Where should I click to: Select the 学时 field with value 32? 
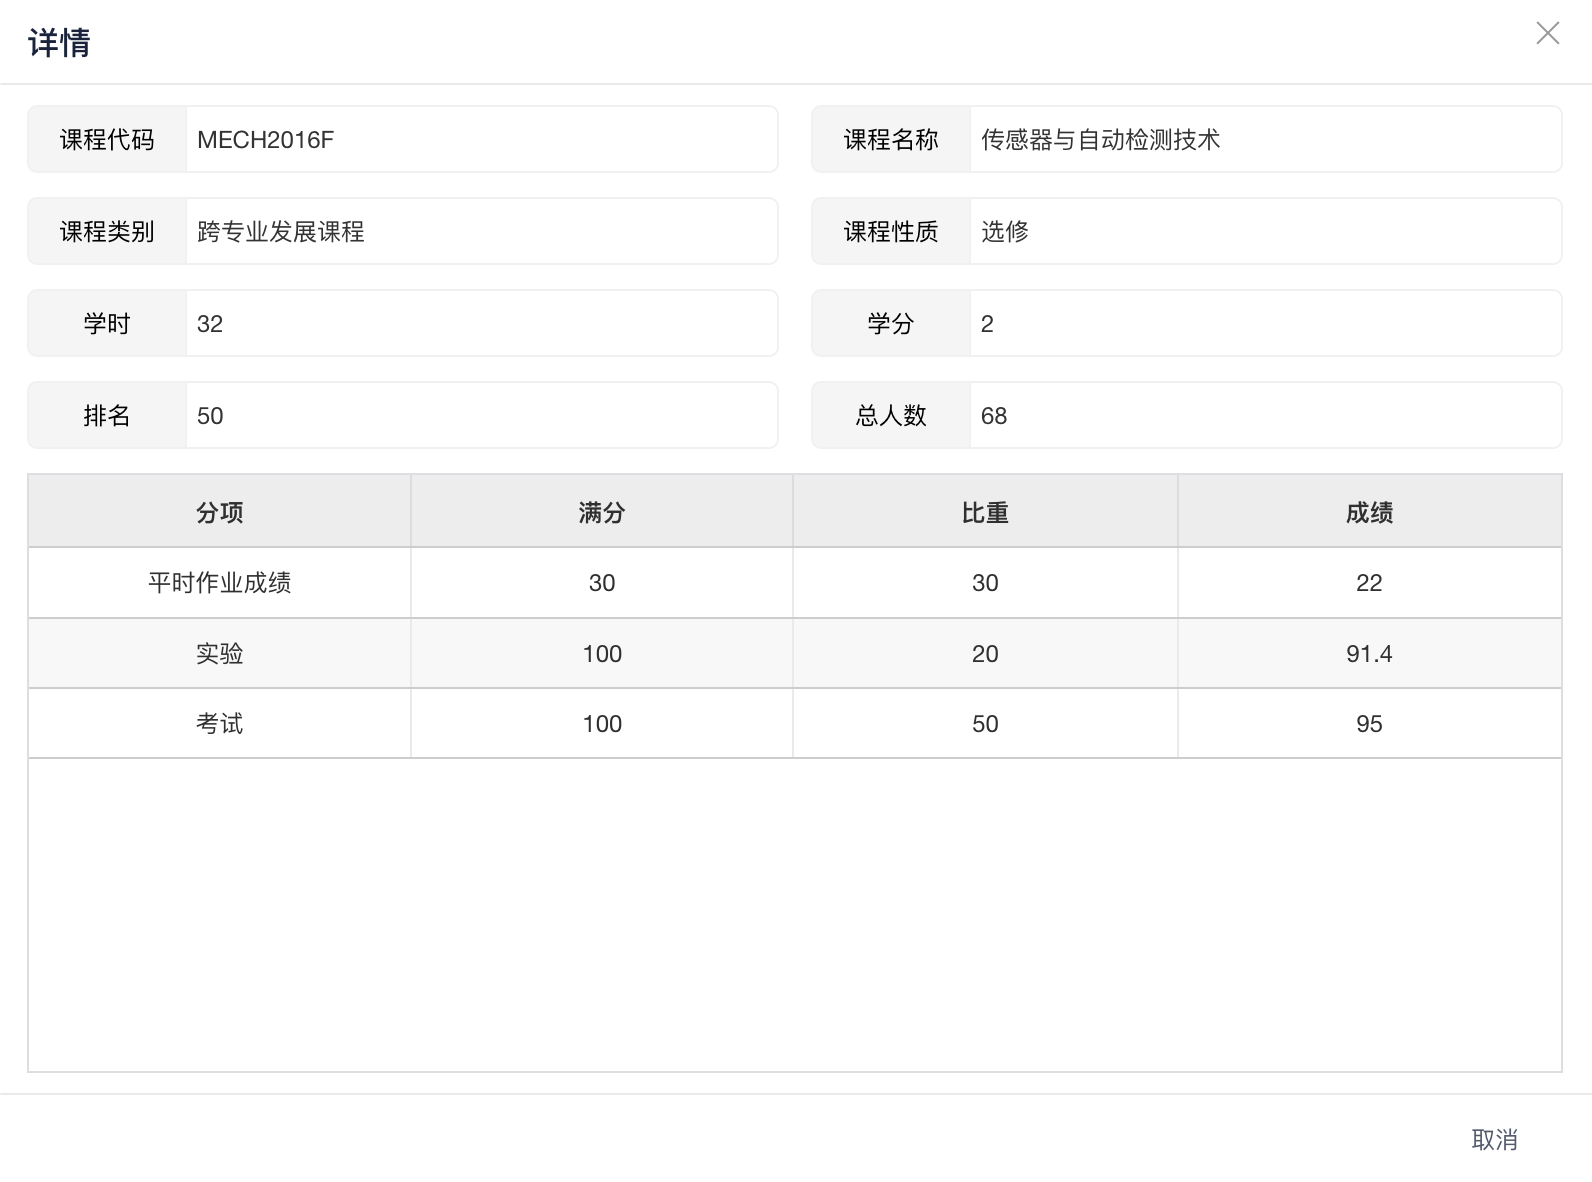480,324
